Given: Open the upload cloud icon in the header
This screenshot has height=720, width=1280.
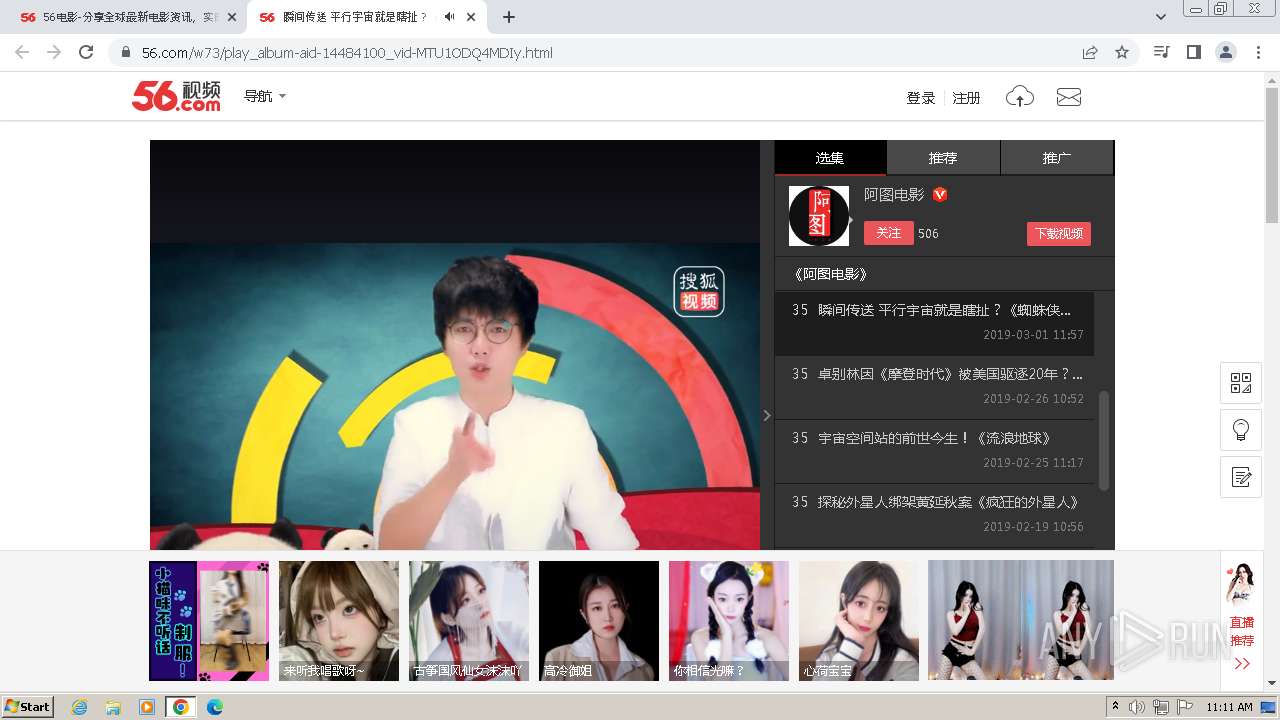Looking at the screenshot, I should 1019,97.
